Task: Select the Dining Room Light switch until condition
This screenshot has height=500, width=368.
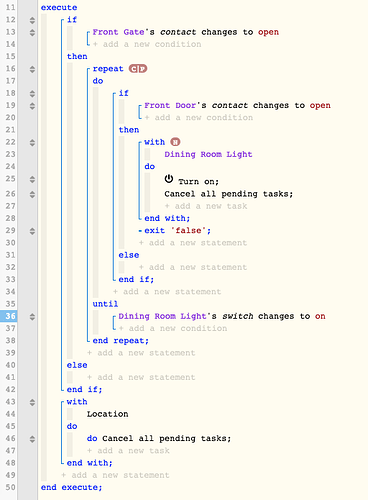Action: [222, 316]
